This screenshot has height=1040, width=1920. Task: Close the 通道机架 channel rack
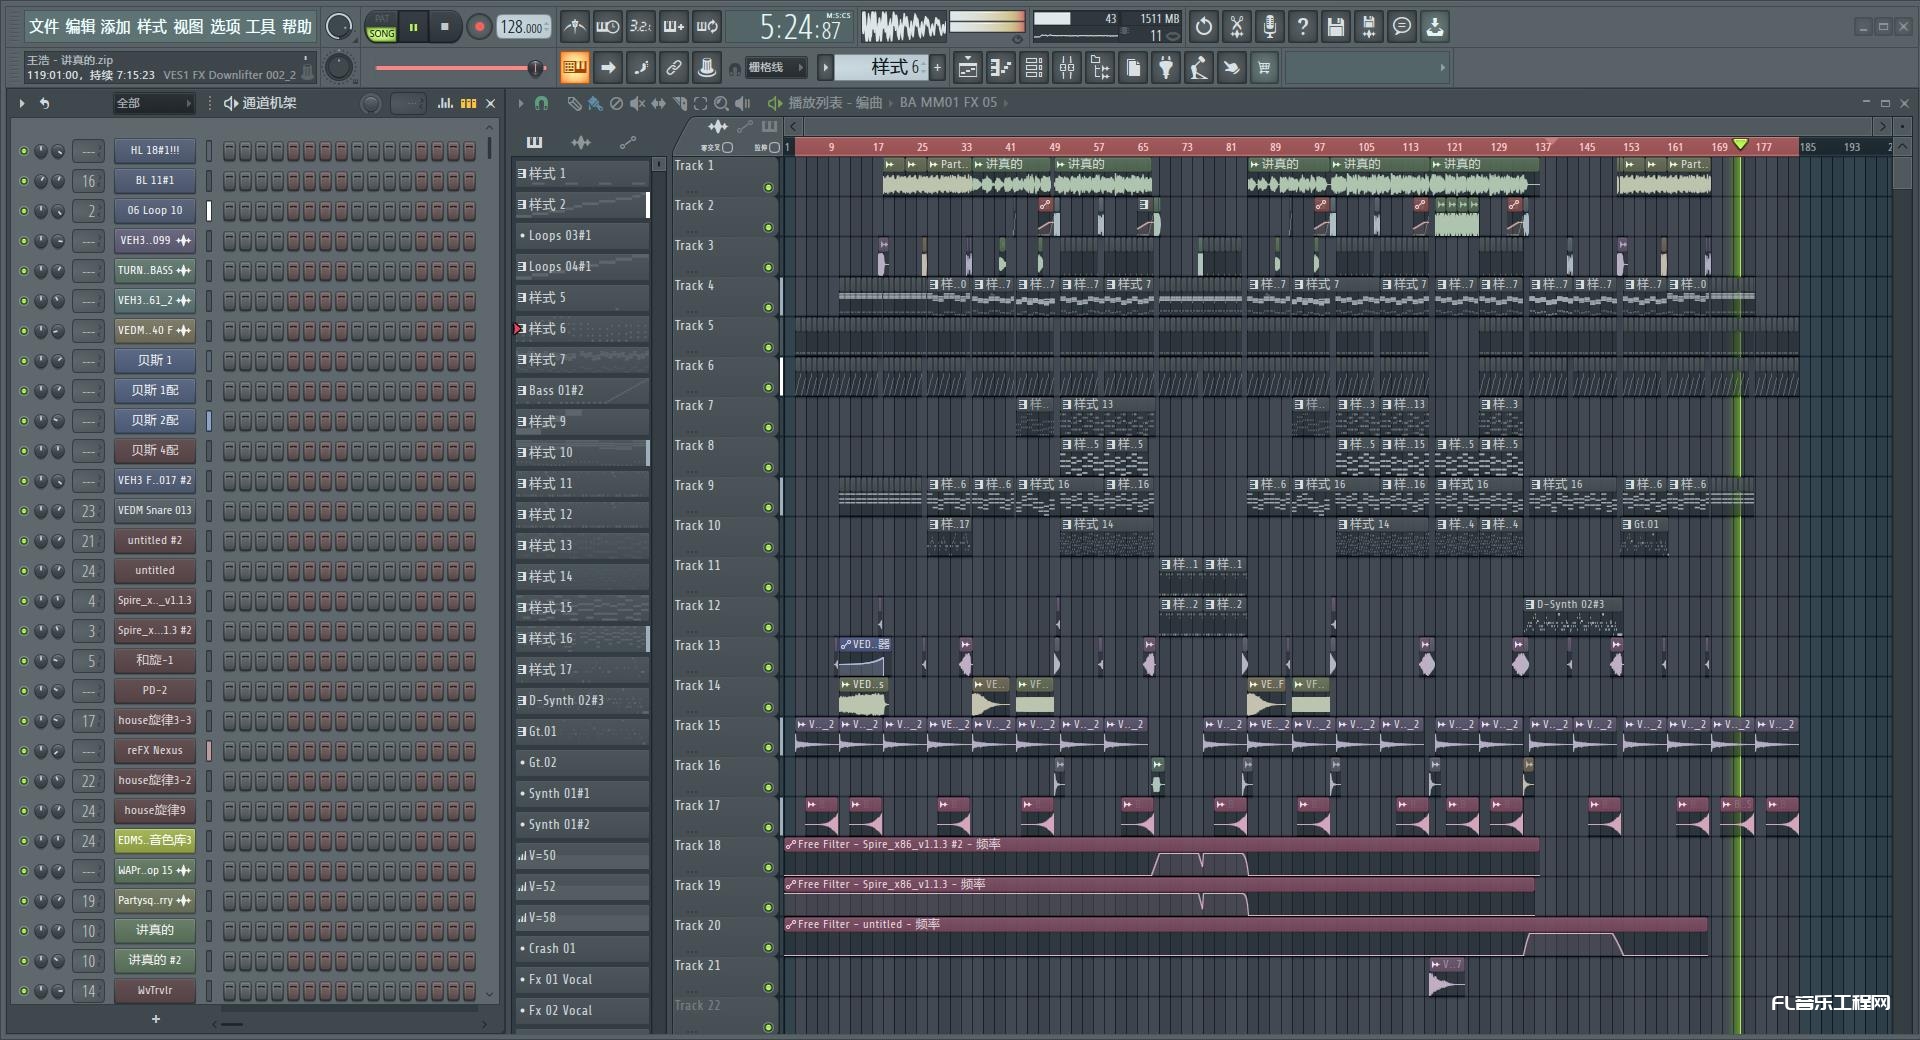490,103
